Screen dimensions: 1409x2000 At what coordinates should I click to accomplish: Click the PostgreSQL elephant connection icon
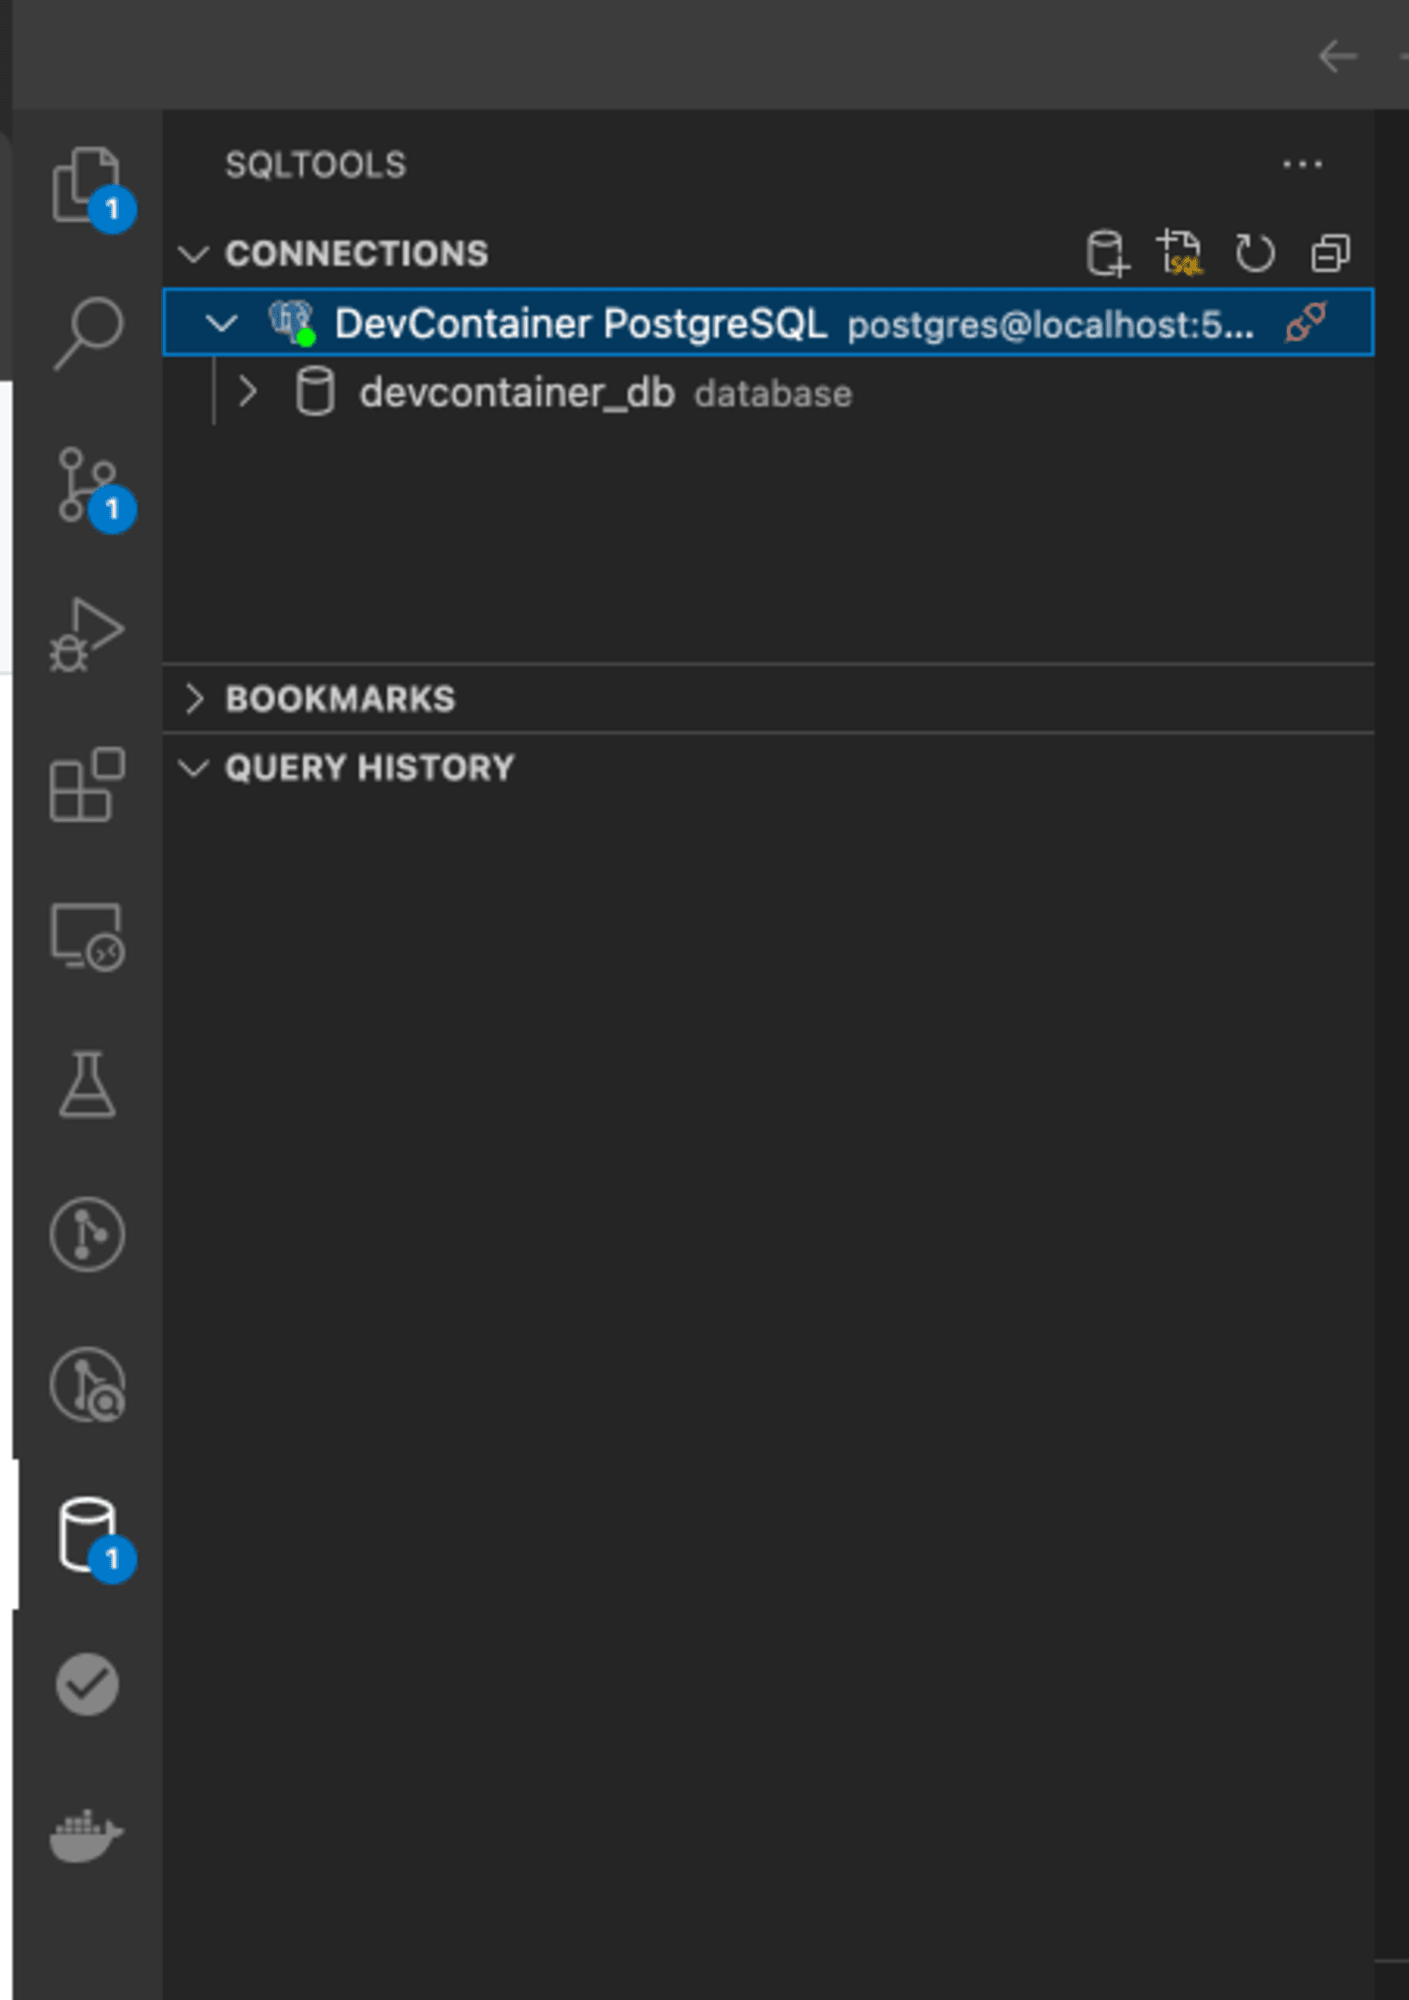[x=292, y=323]
